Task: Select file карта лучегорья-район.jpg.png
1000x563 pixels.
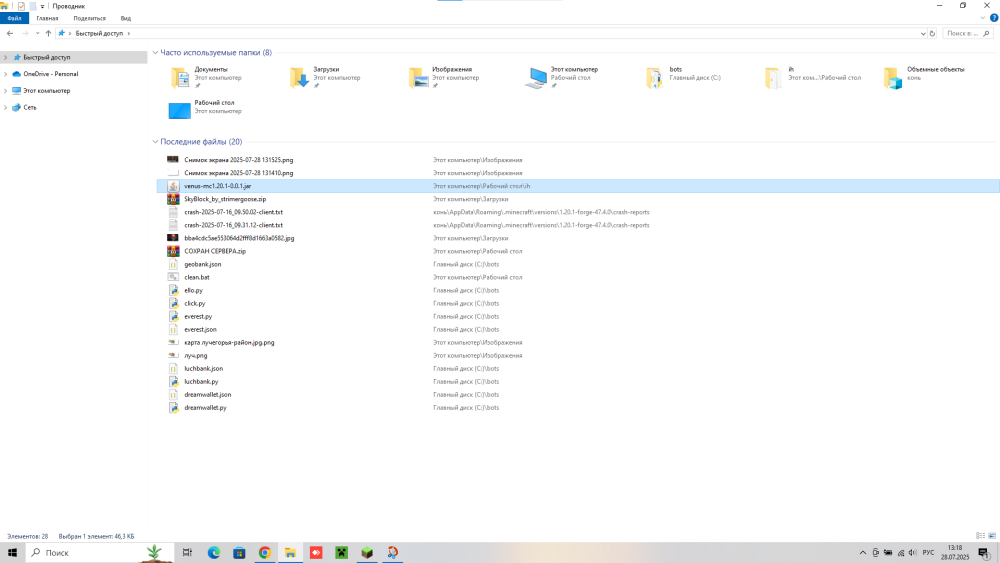Action: [x=229, y=342]
